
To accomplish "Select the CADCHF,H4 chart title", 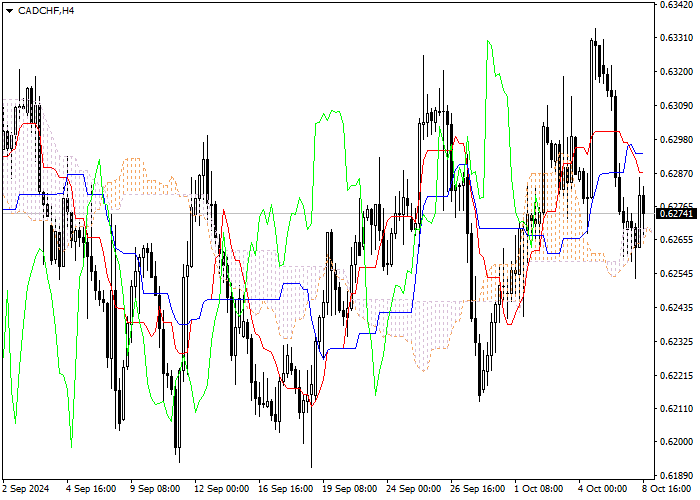I will coord(46,11).
